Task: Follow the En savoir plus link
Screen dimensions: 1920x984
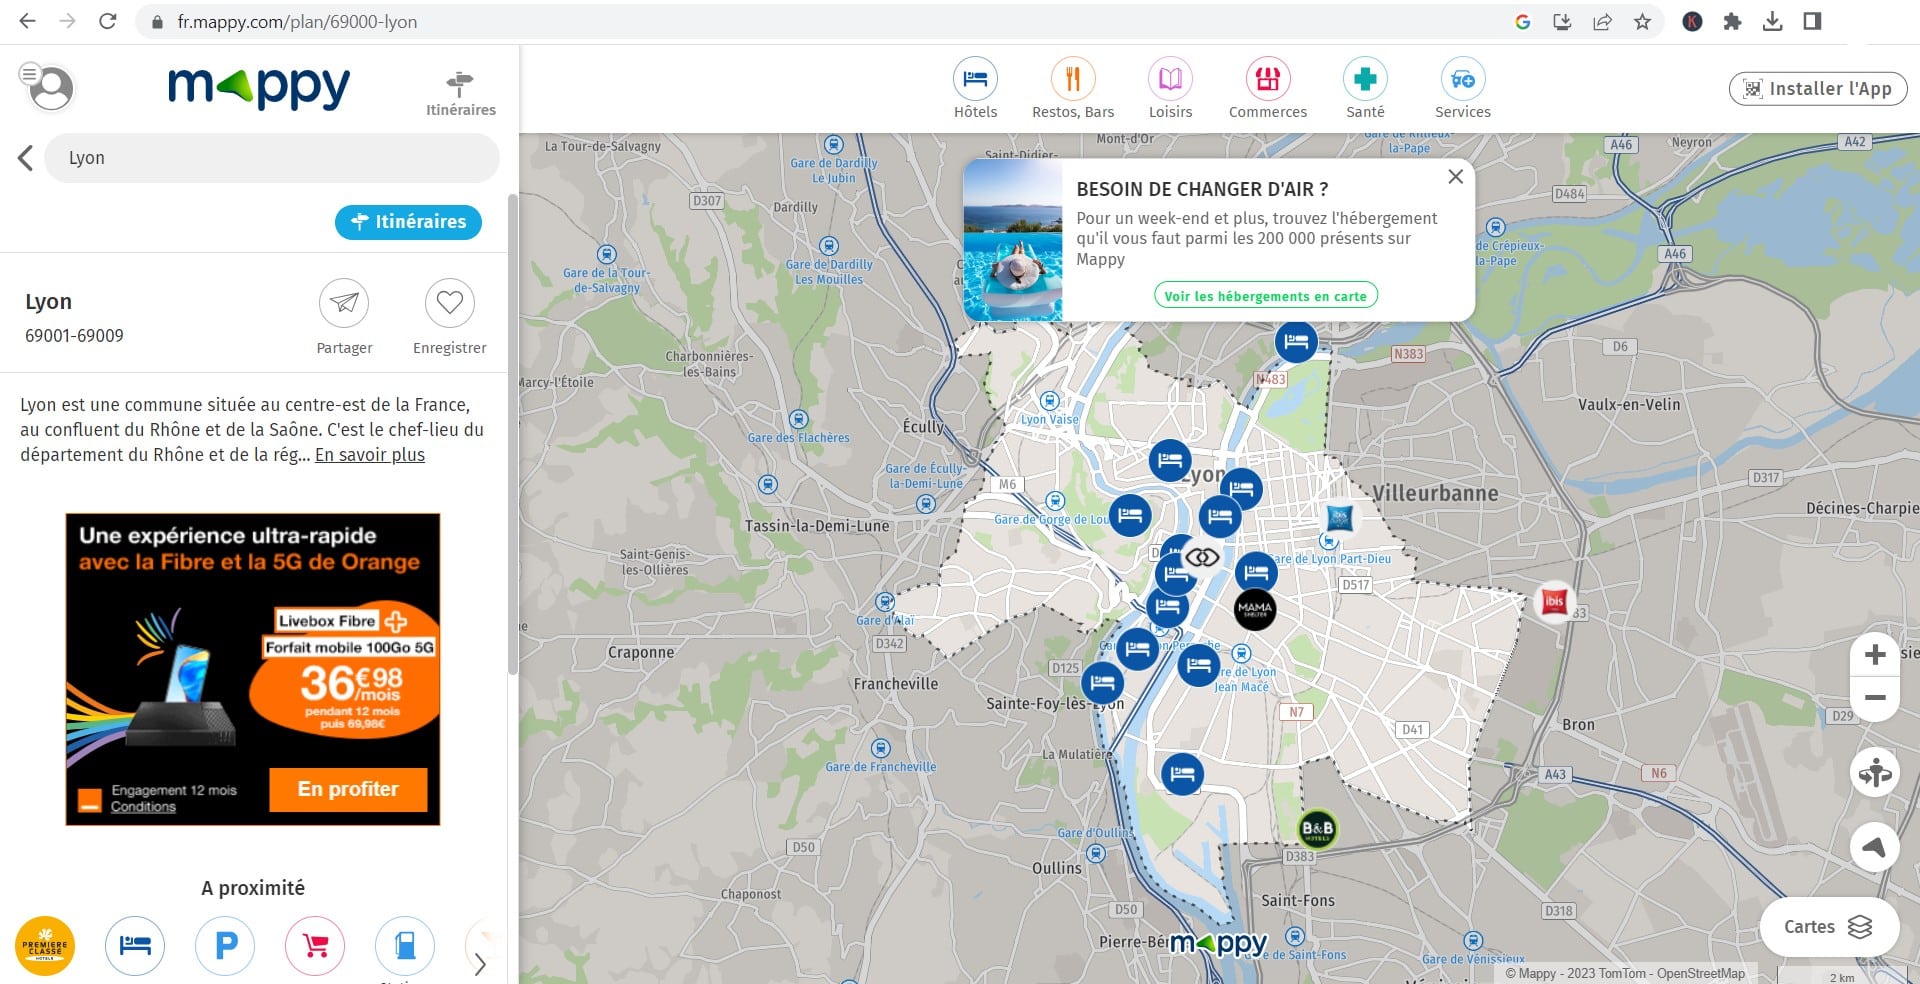Action: (x=370, y=455)
